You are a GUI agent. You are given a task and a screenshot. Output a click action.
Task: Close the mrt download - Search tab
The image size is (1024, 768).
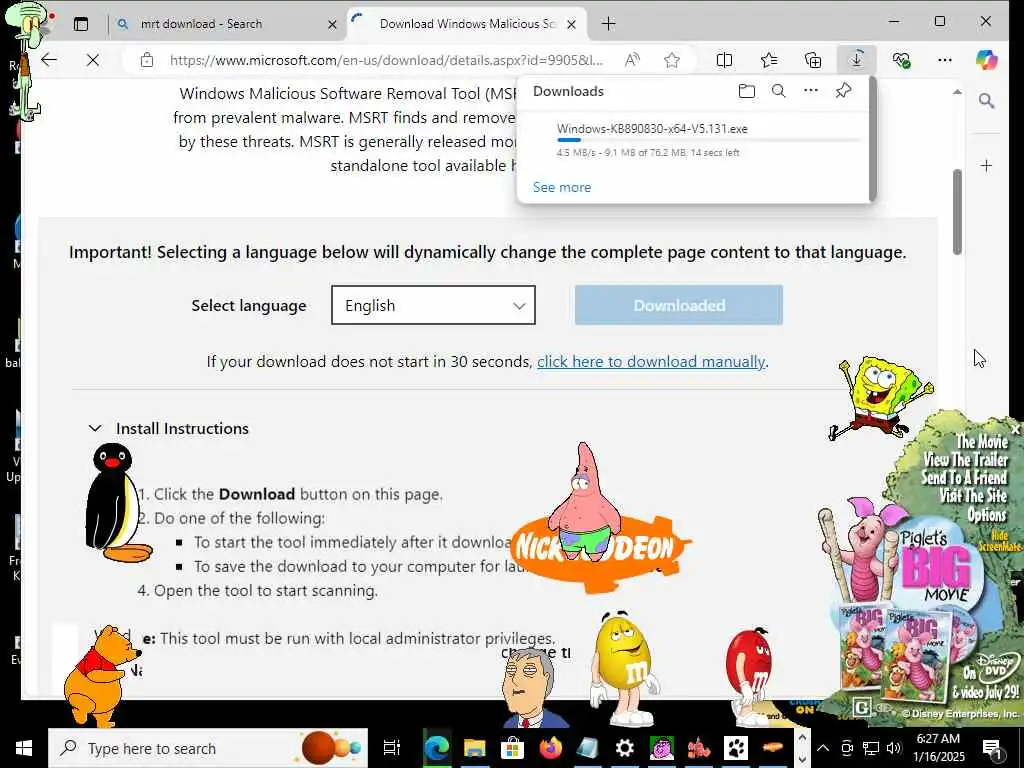click(x=332, y=25)
